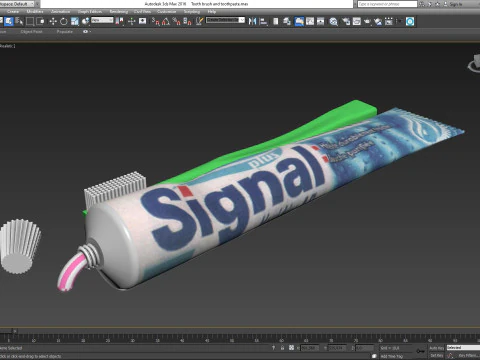Click the favorites star icon in title bar
Viewport: 480px width, 360px height.
(x=437, y=4)
